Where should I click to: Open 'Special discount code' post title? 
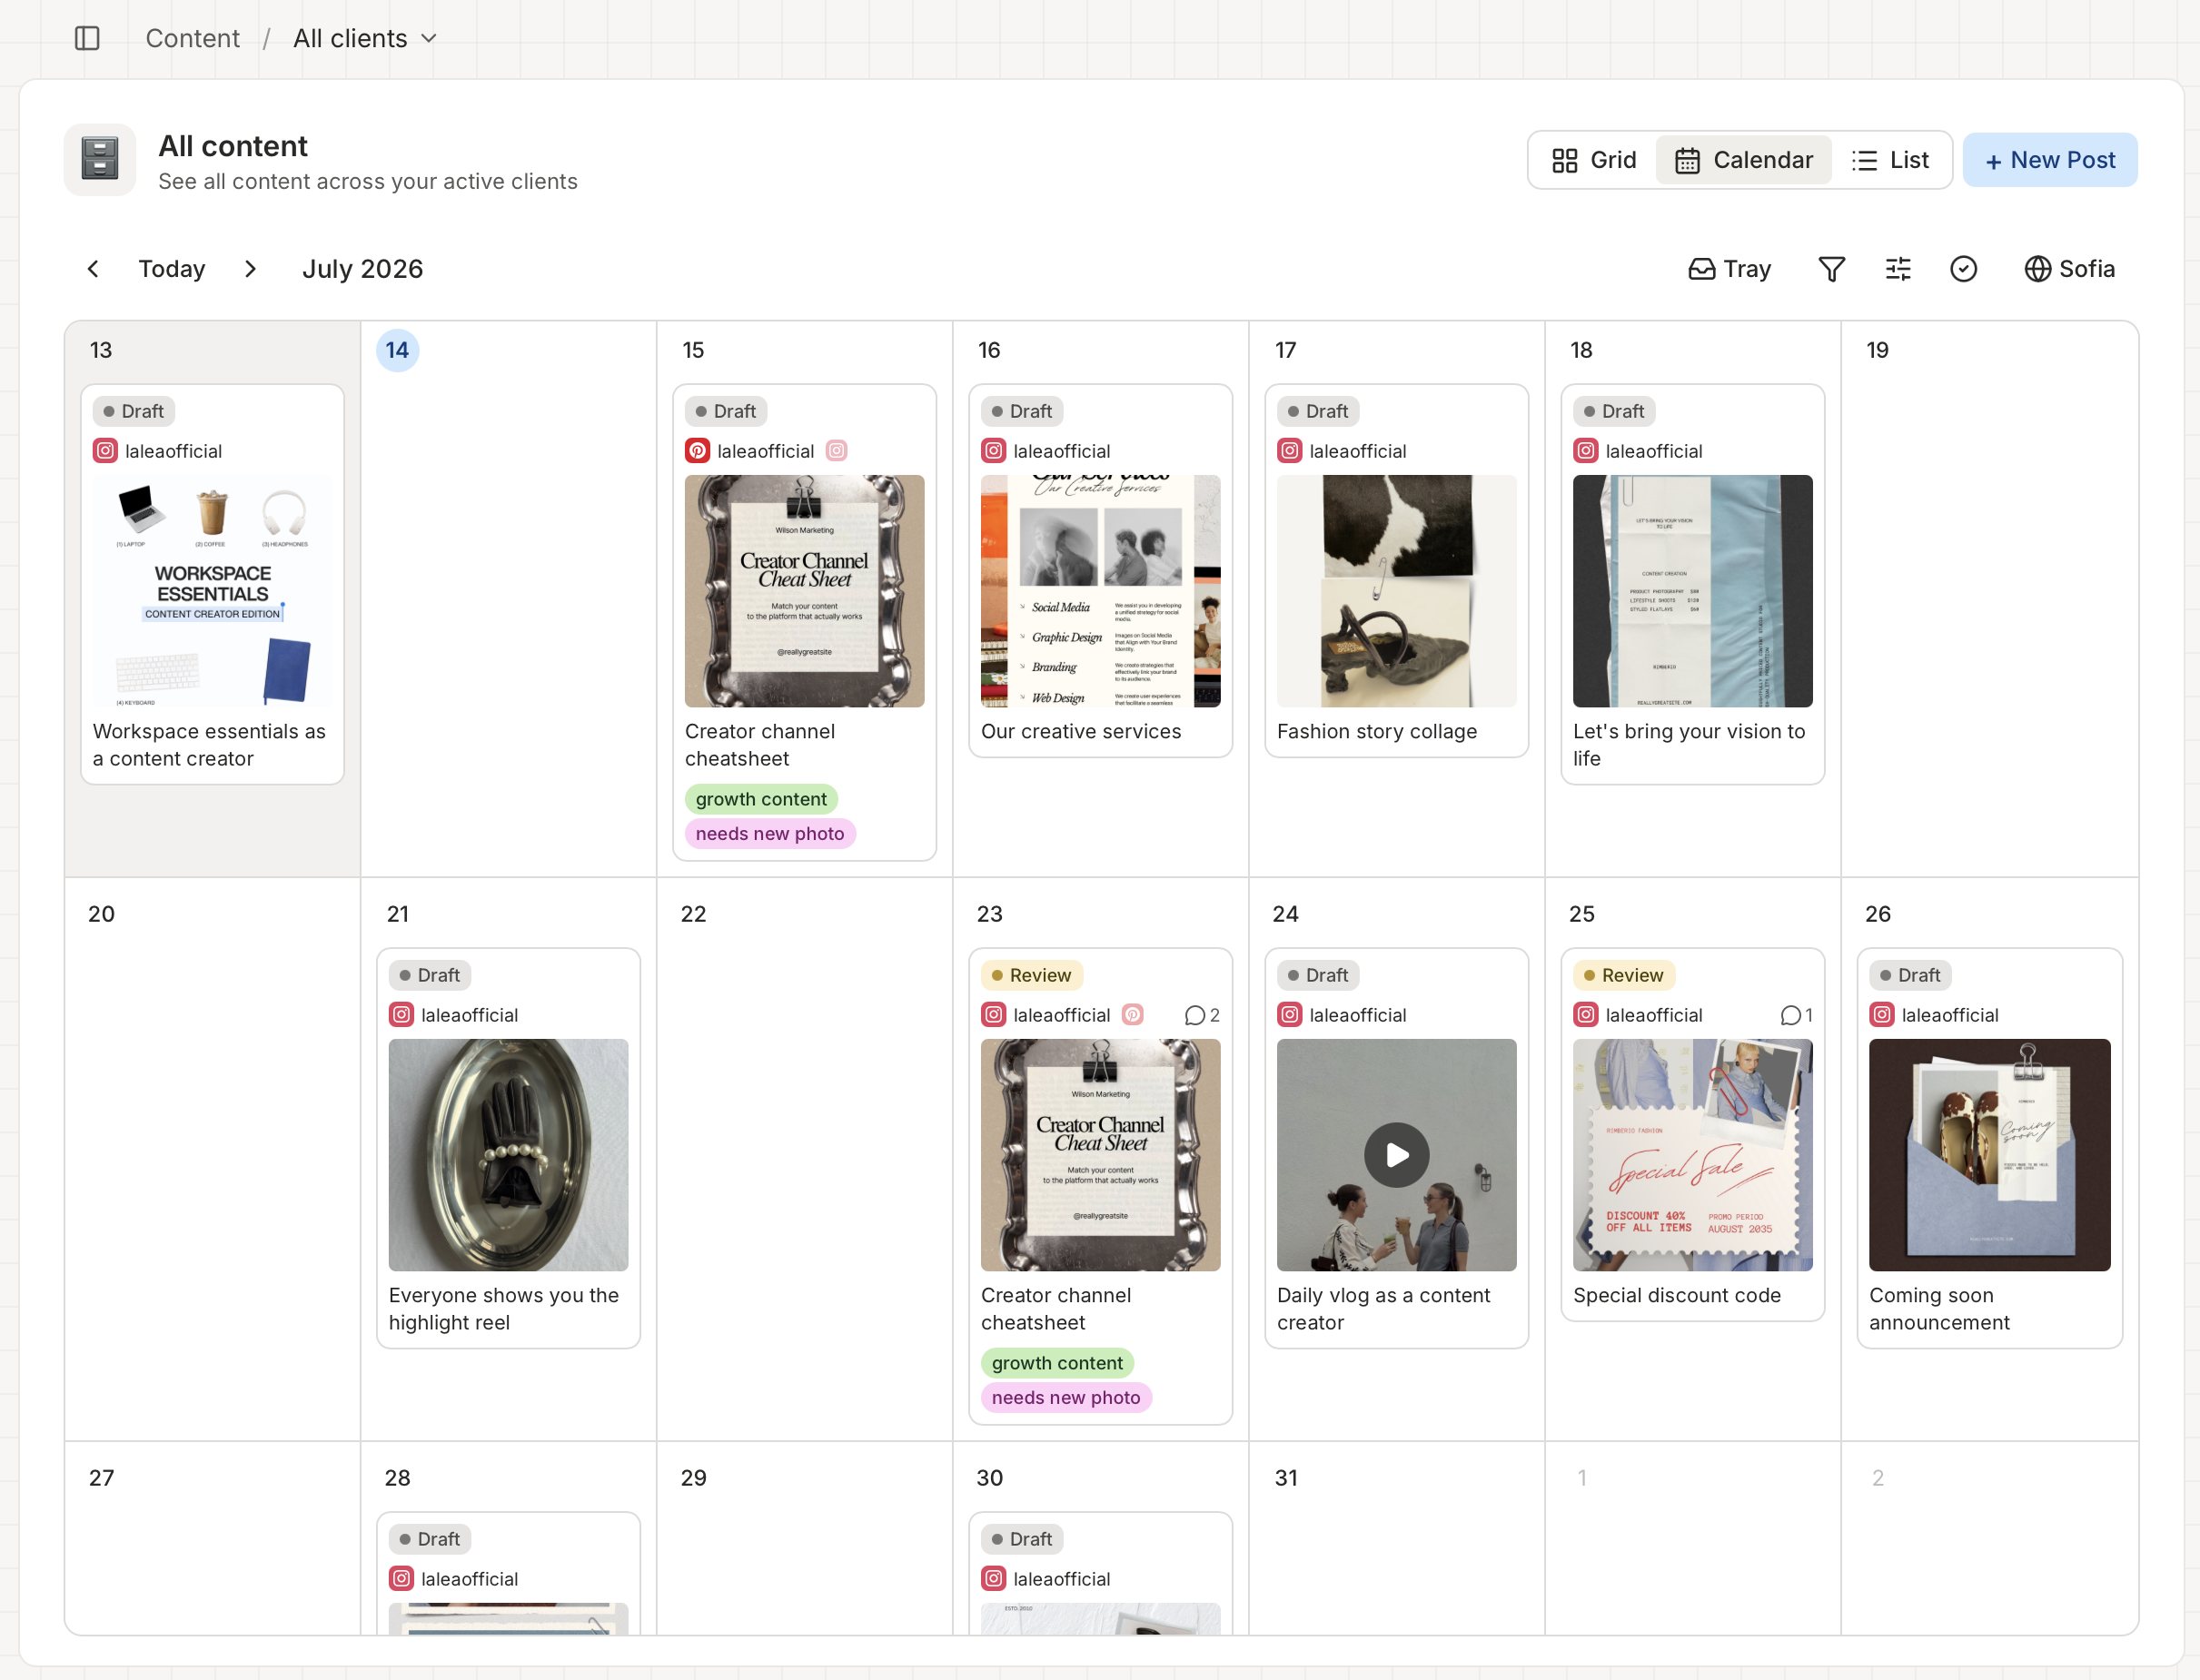[x=1676, y=1296]
